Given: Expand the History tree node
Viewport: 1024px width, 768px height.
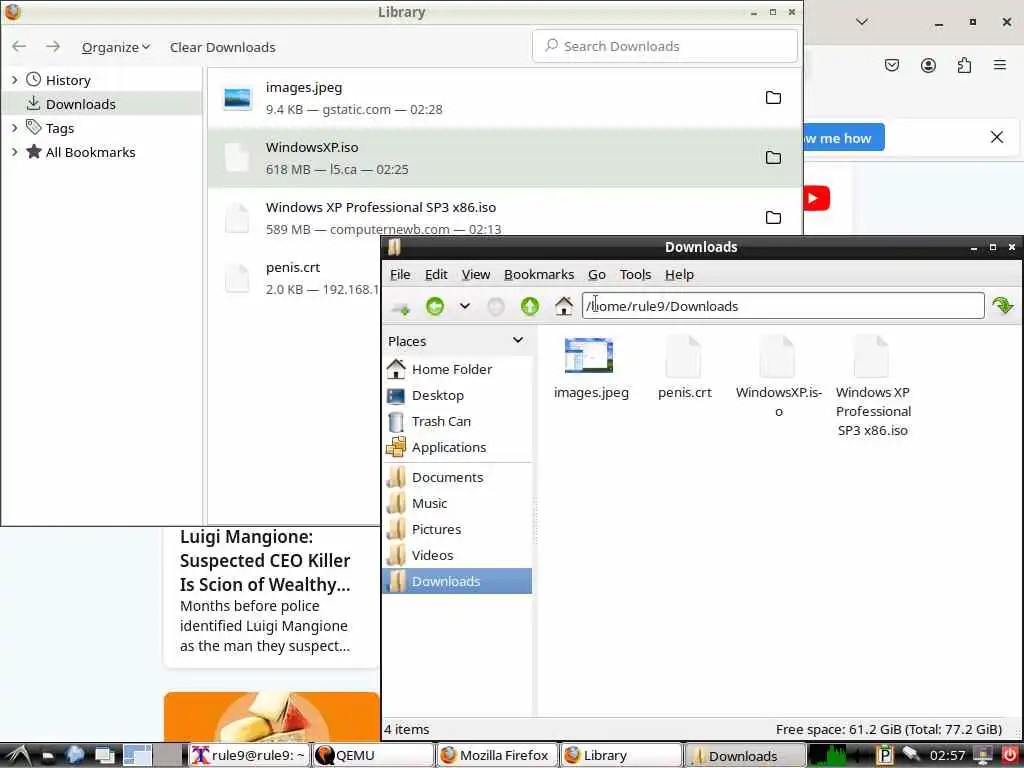Looking at the screenshot, I should [14, 80].
